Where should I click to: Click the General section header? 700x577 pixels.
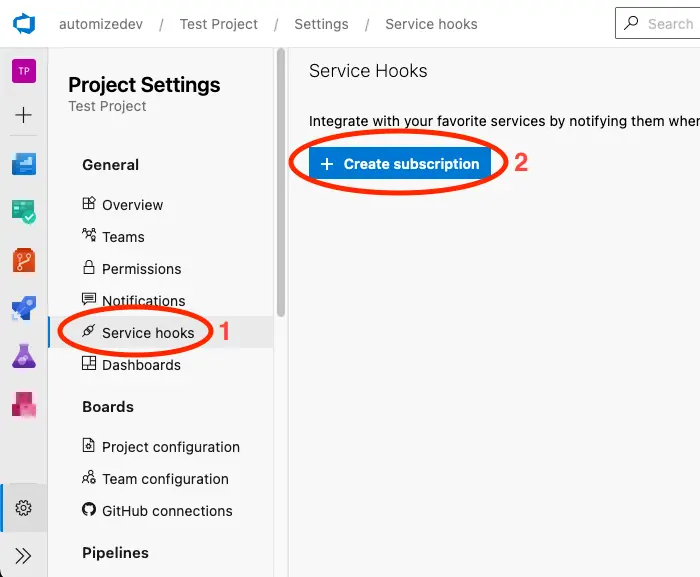(x=110, y=165)
